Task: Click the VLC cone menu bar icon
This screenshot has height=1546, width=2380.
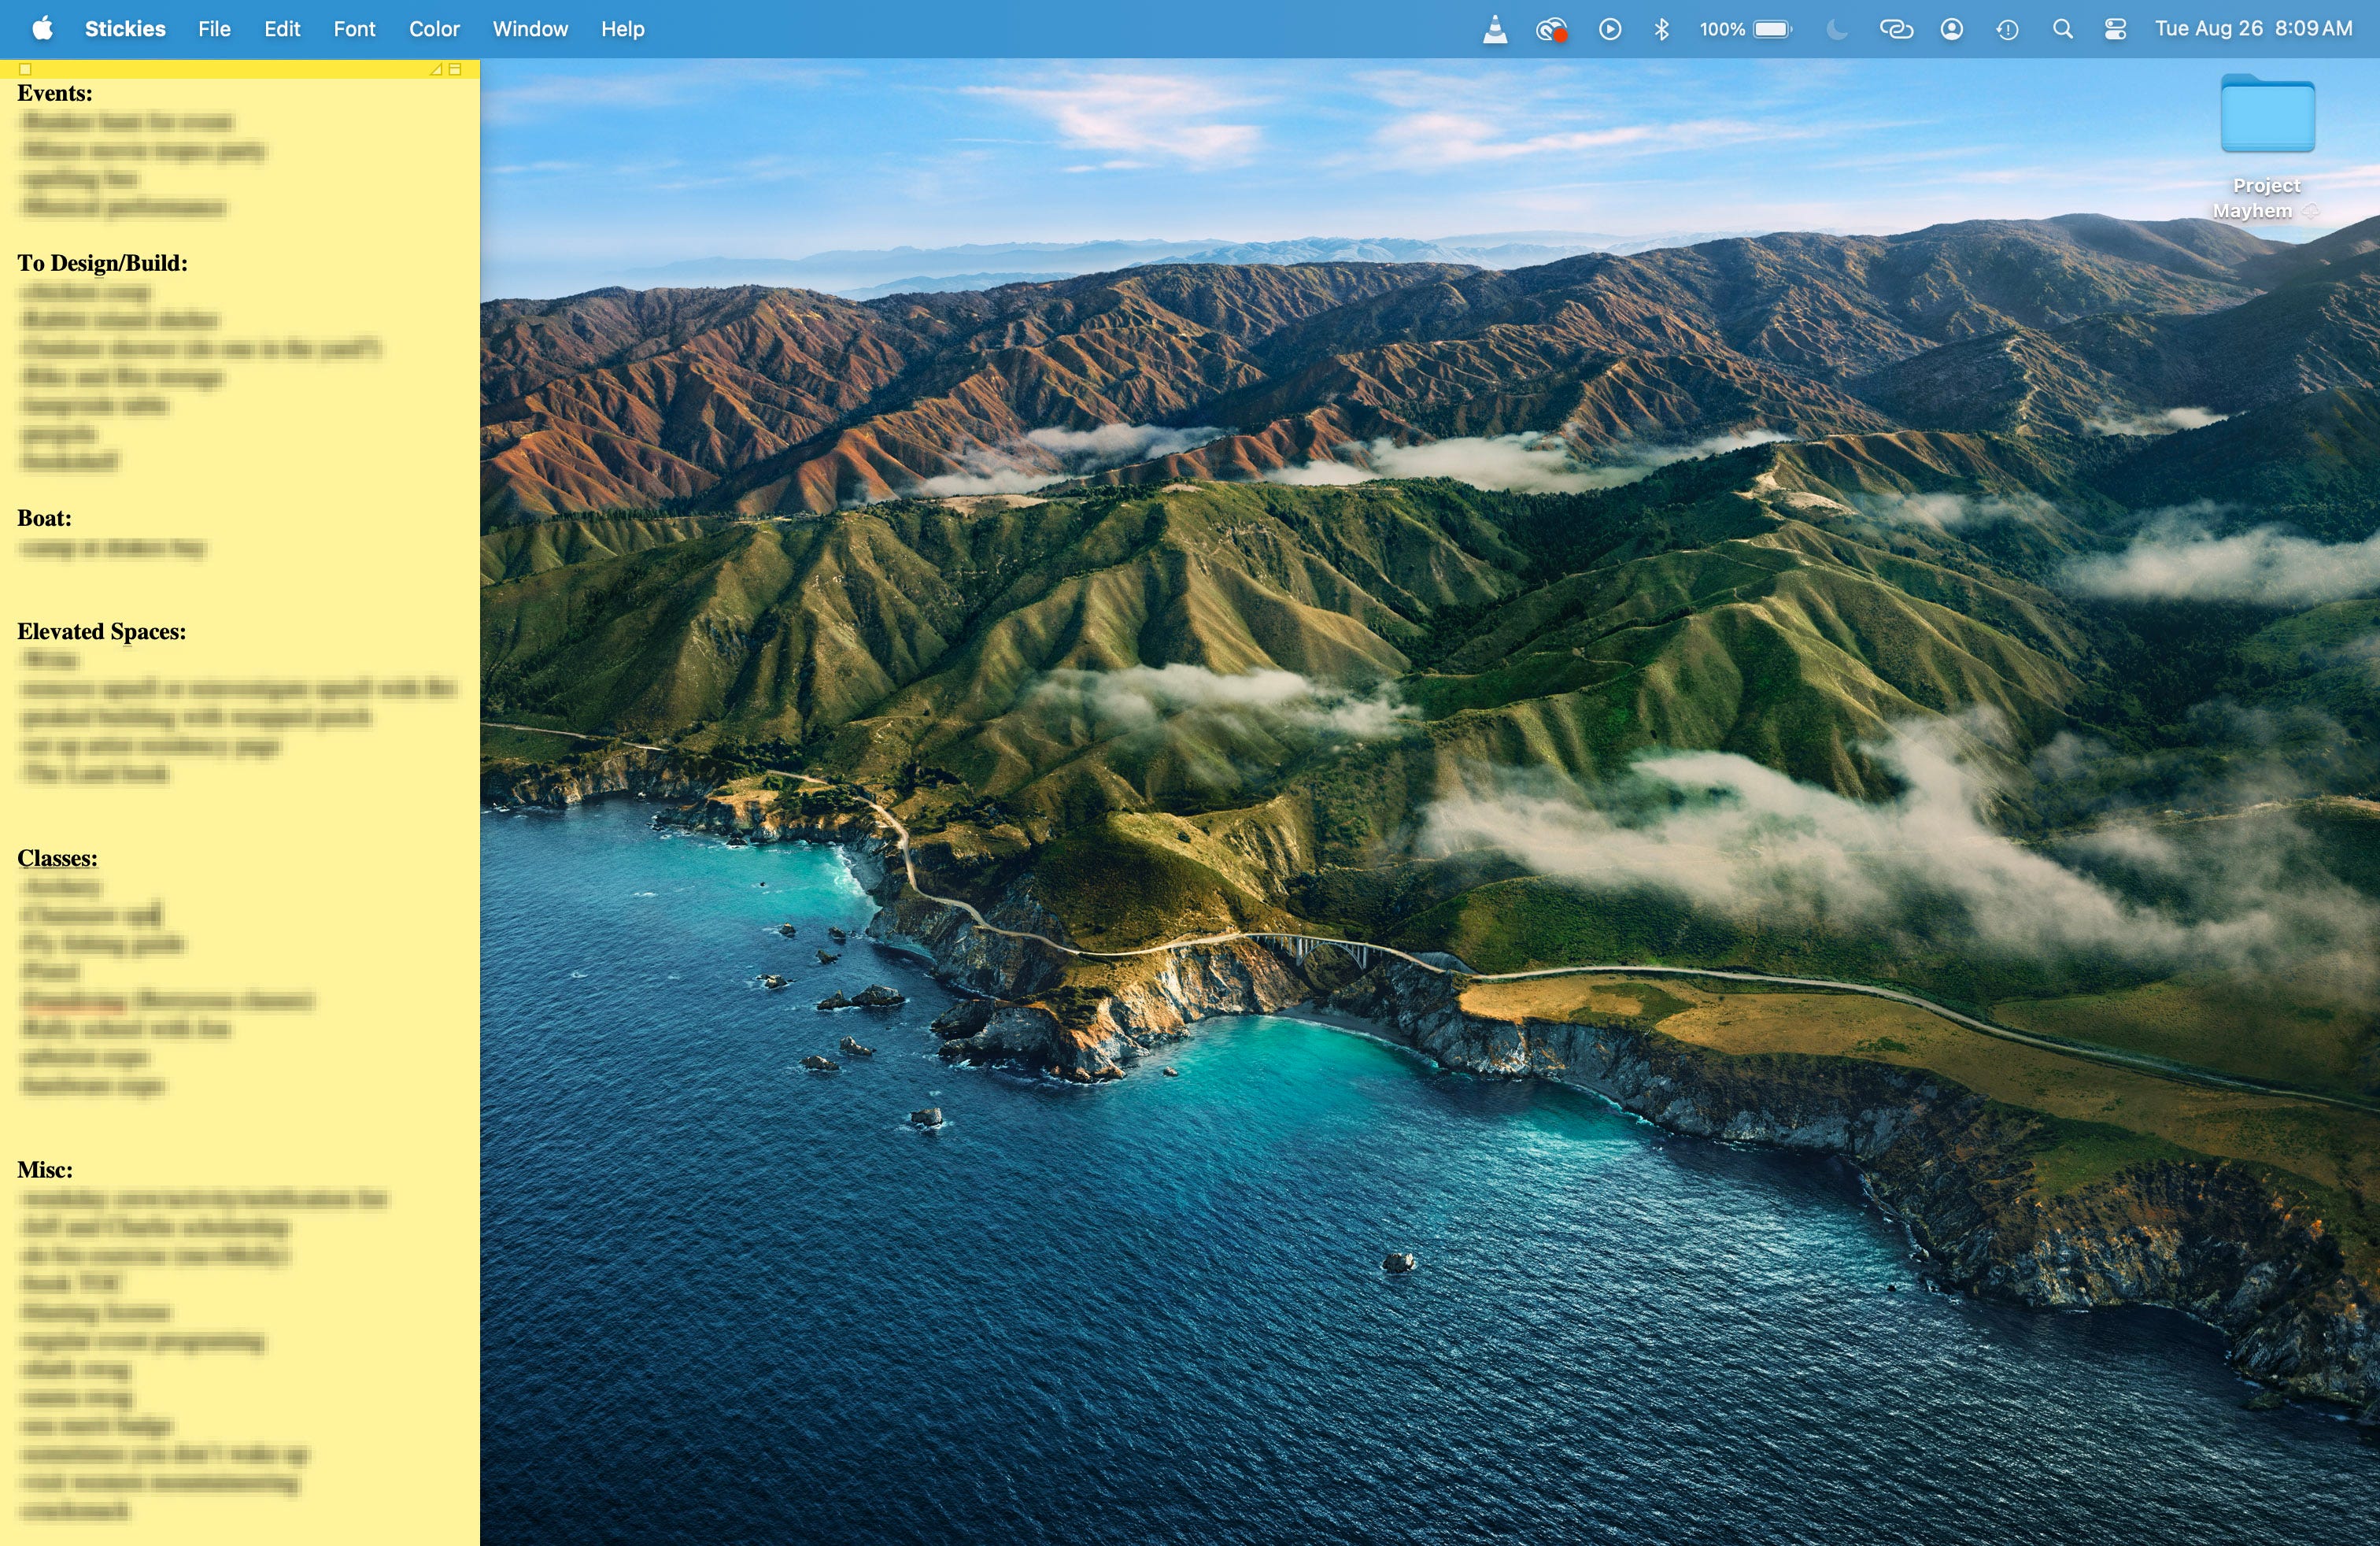Action: point(1494,29)
